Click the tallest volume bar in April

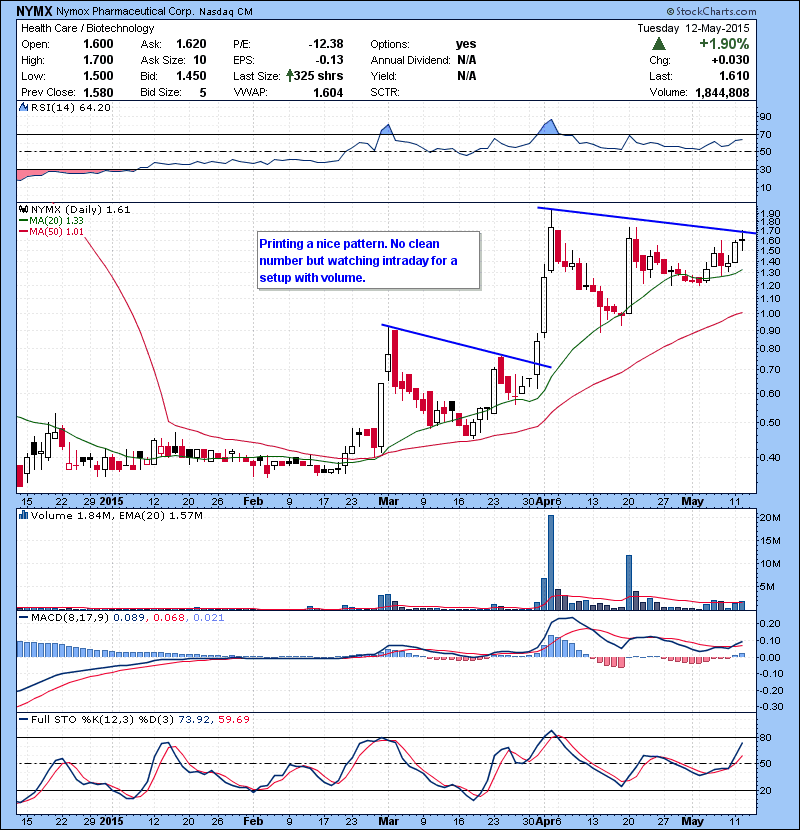551,562
